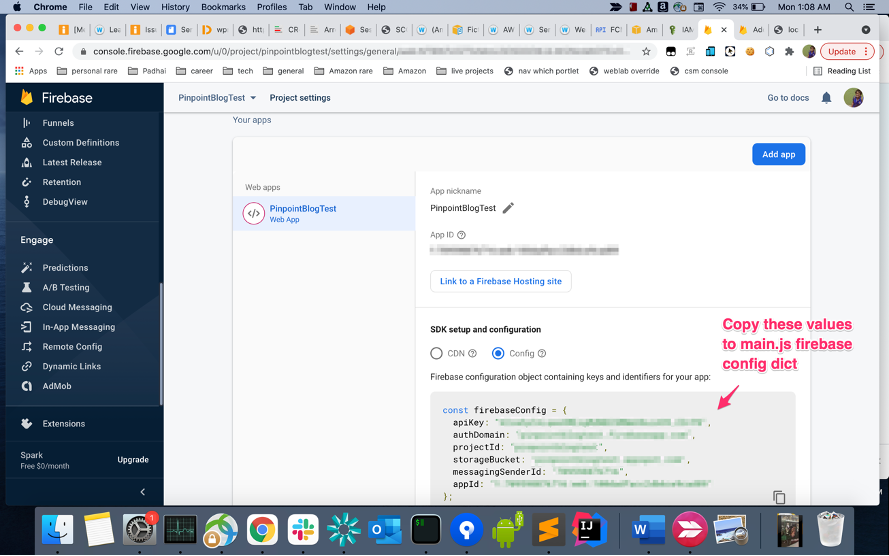Open the notifications bell
889x556 pixels.
[x=827, y=98]
